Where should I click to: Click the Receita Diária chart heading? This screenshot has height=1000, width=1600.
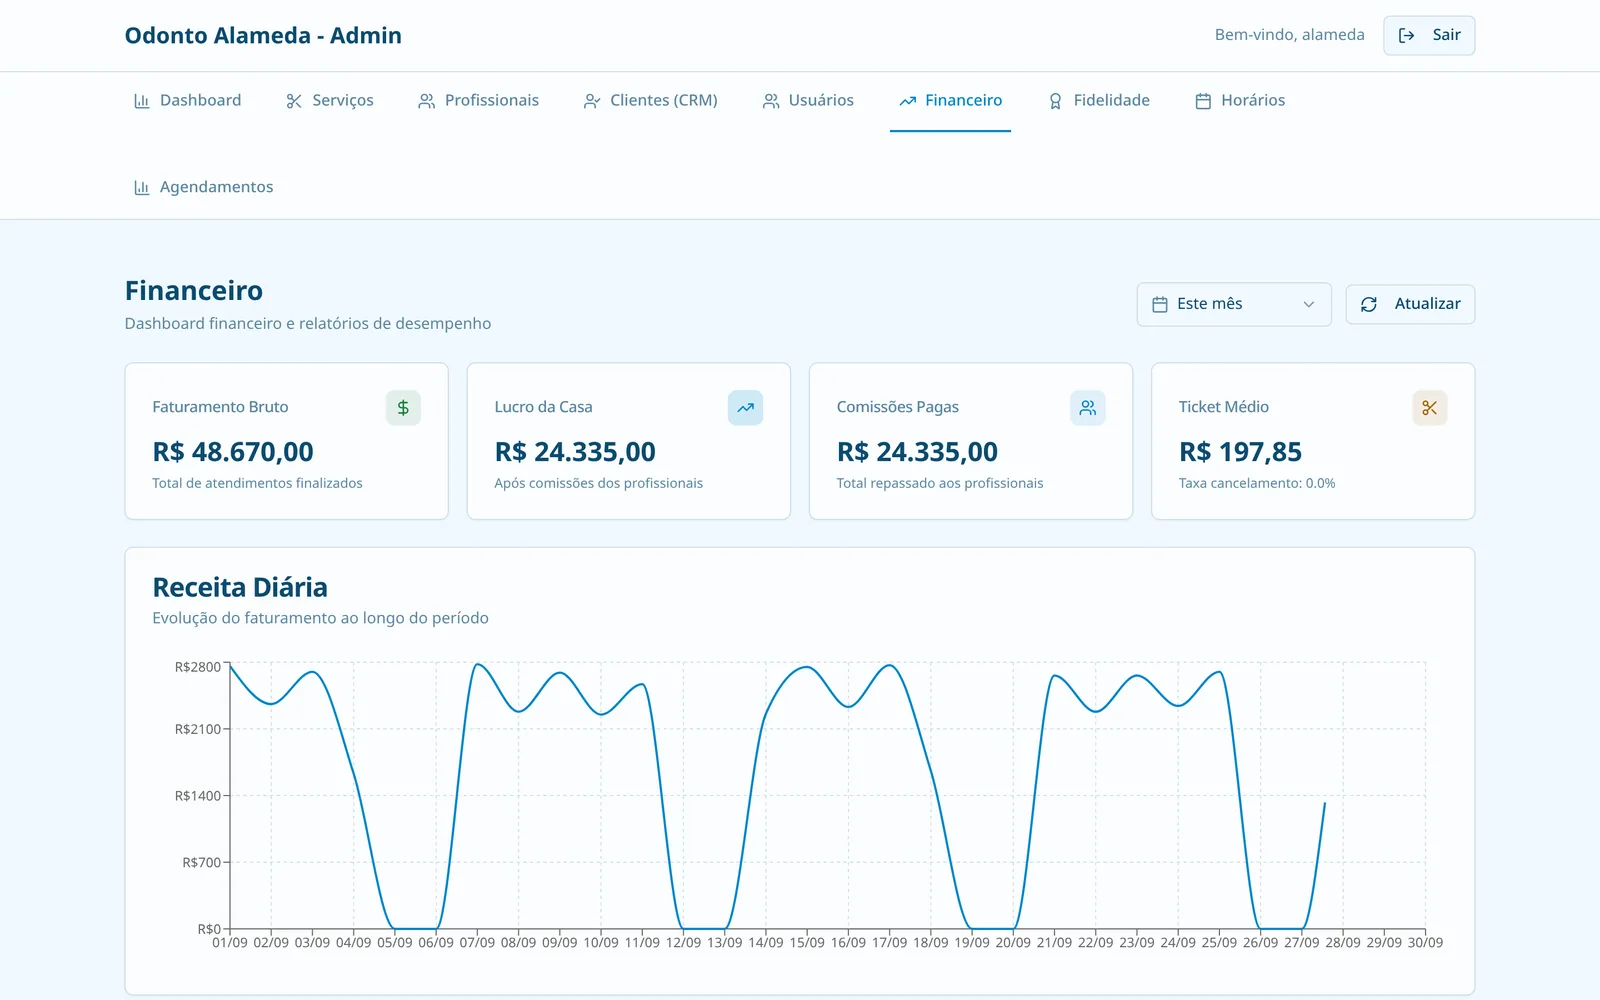click(240, 587)
